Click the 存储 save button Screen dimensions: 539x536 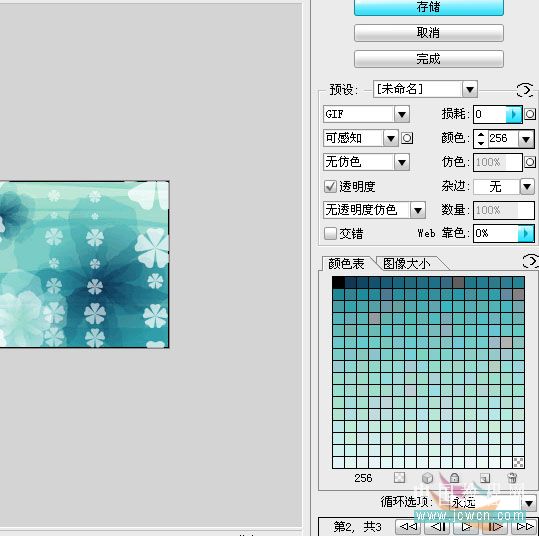coord(429,7)
